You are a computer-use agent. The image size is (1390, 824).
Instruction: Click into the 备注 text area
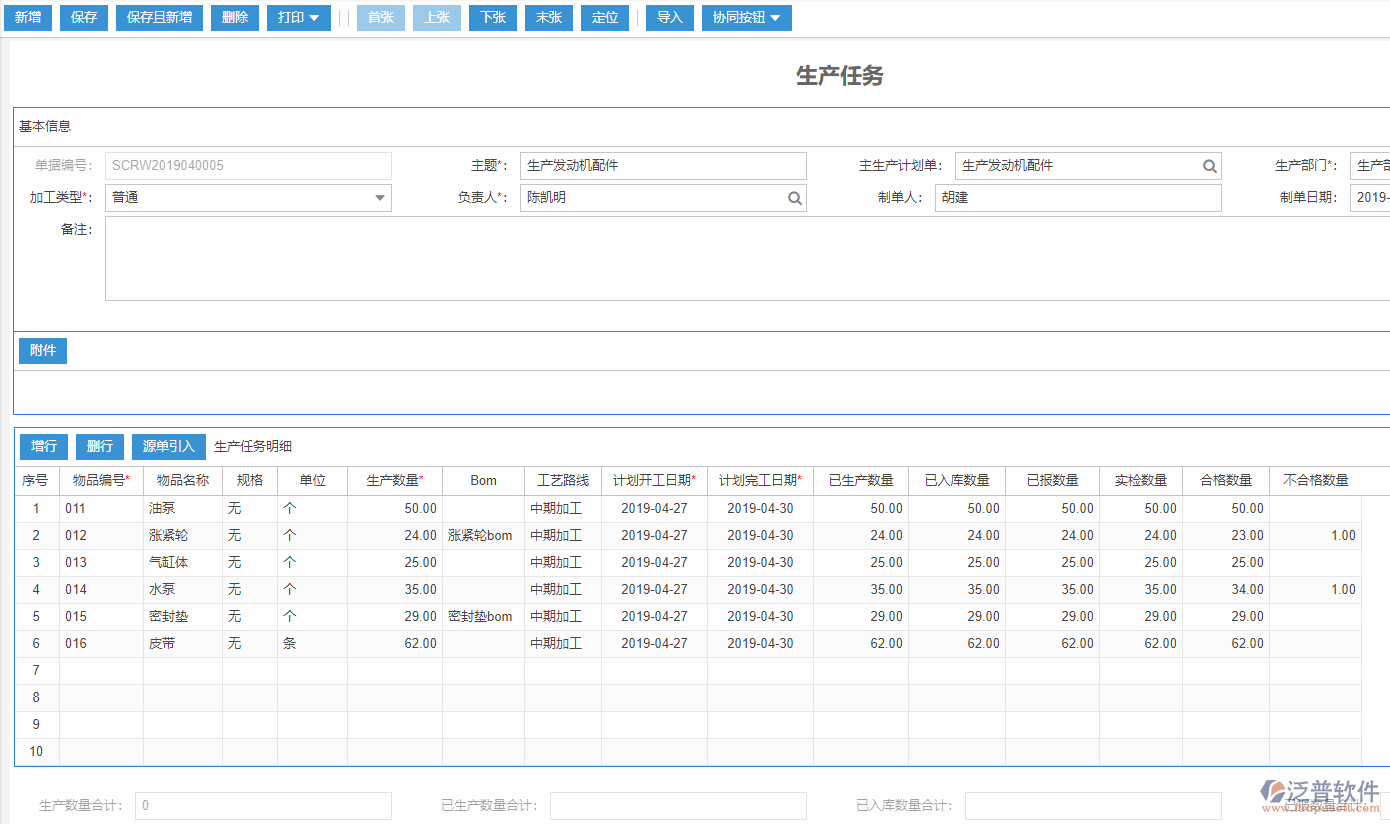pos(740,258)
